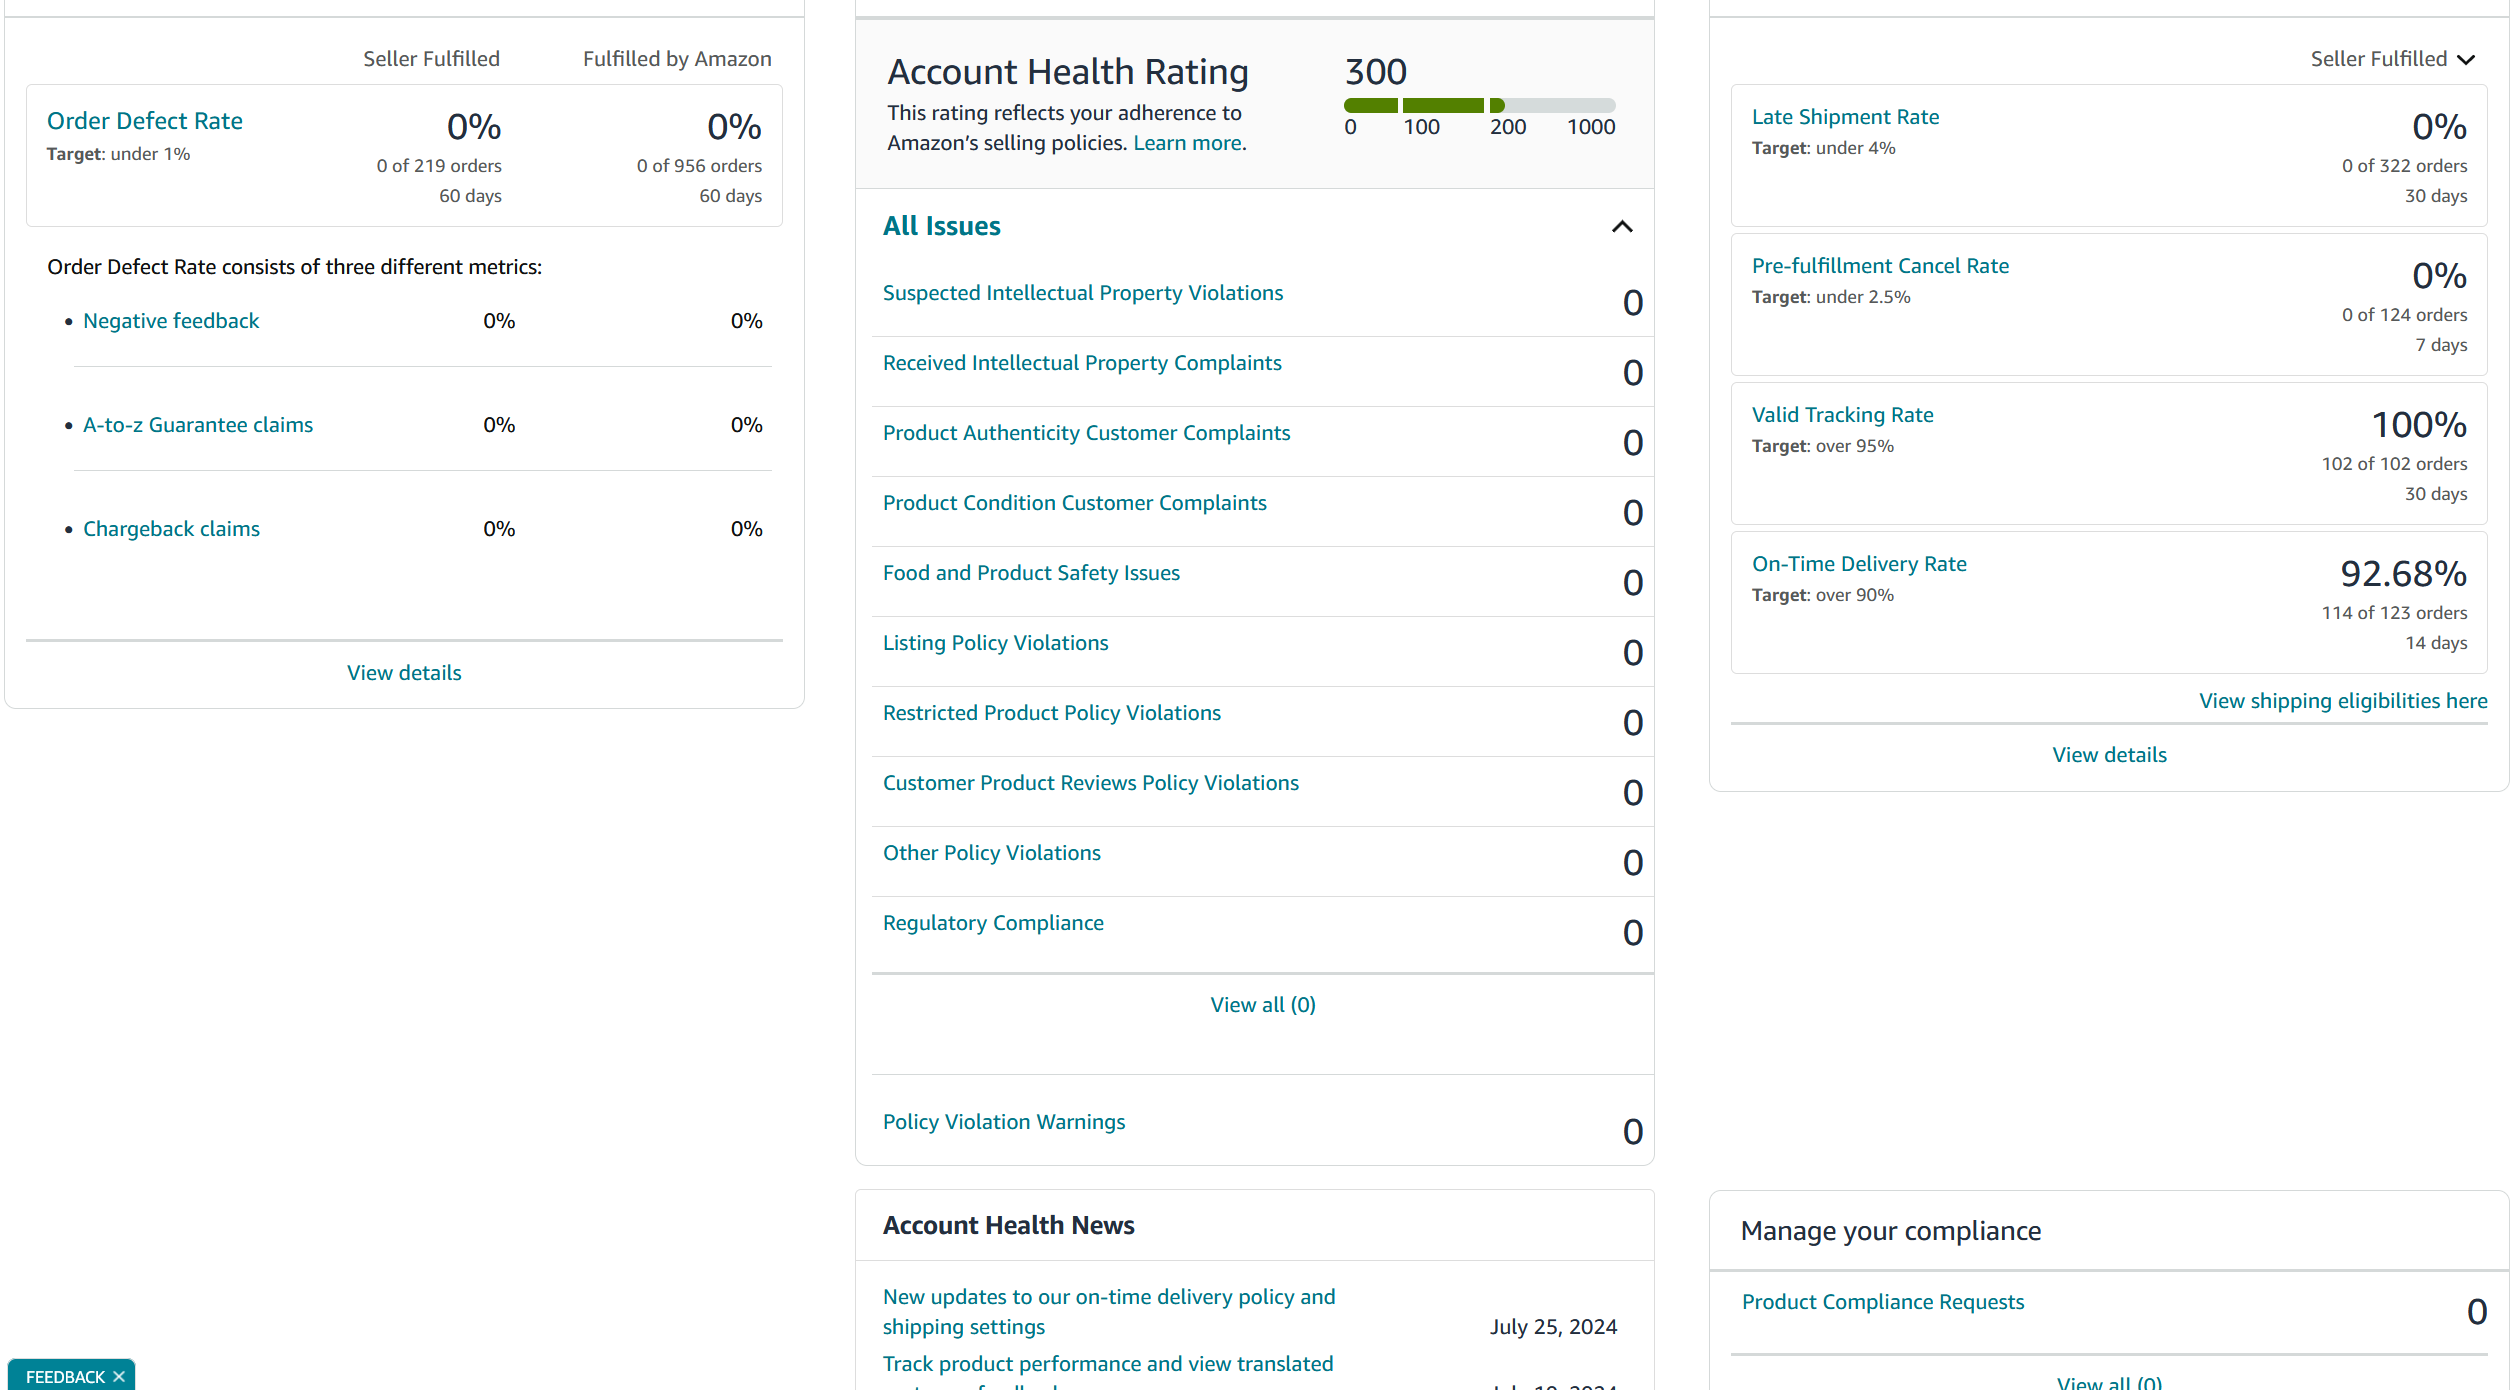Viewport: 2514px width, 1390px height.
Task: Click '0 of 219 orders' text
Action: coord(439,166)
